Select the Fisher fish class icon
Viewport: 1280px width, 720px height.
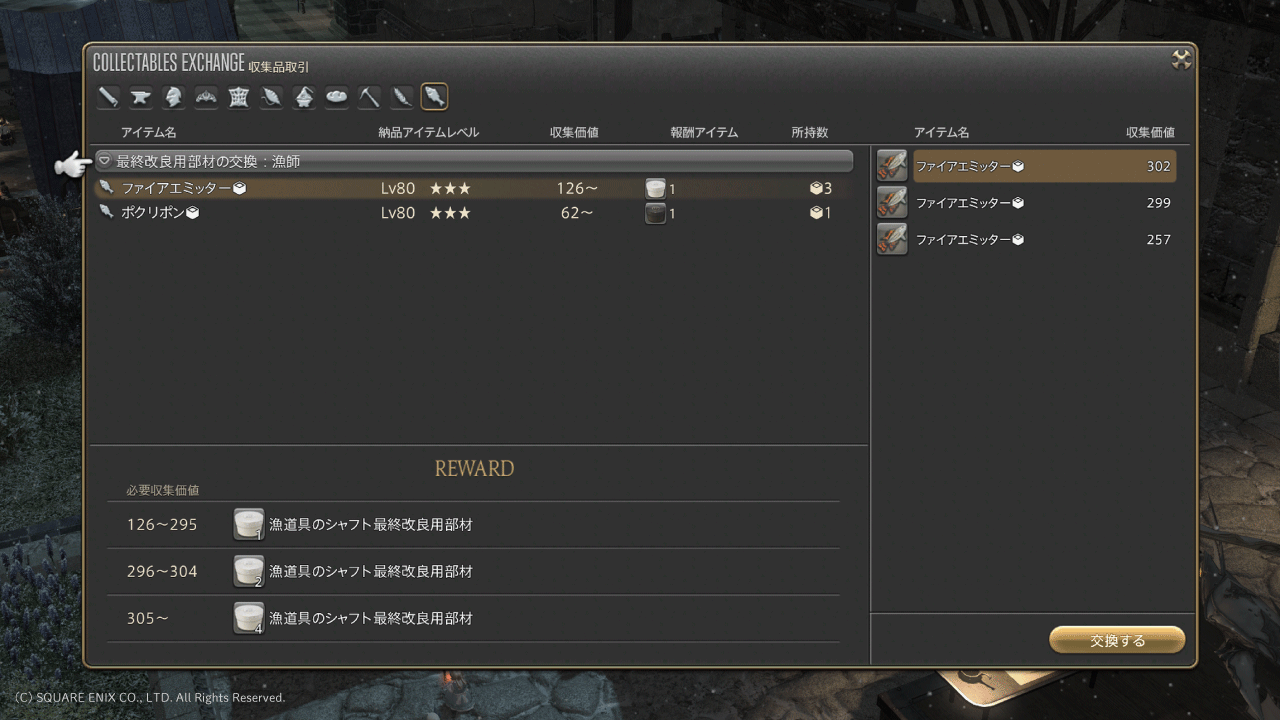coord(434,97)
